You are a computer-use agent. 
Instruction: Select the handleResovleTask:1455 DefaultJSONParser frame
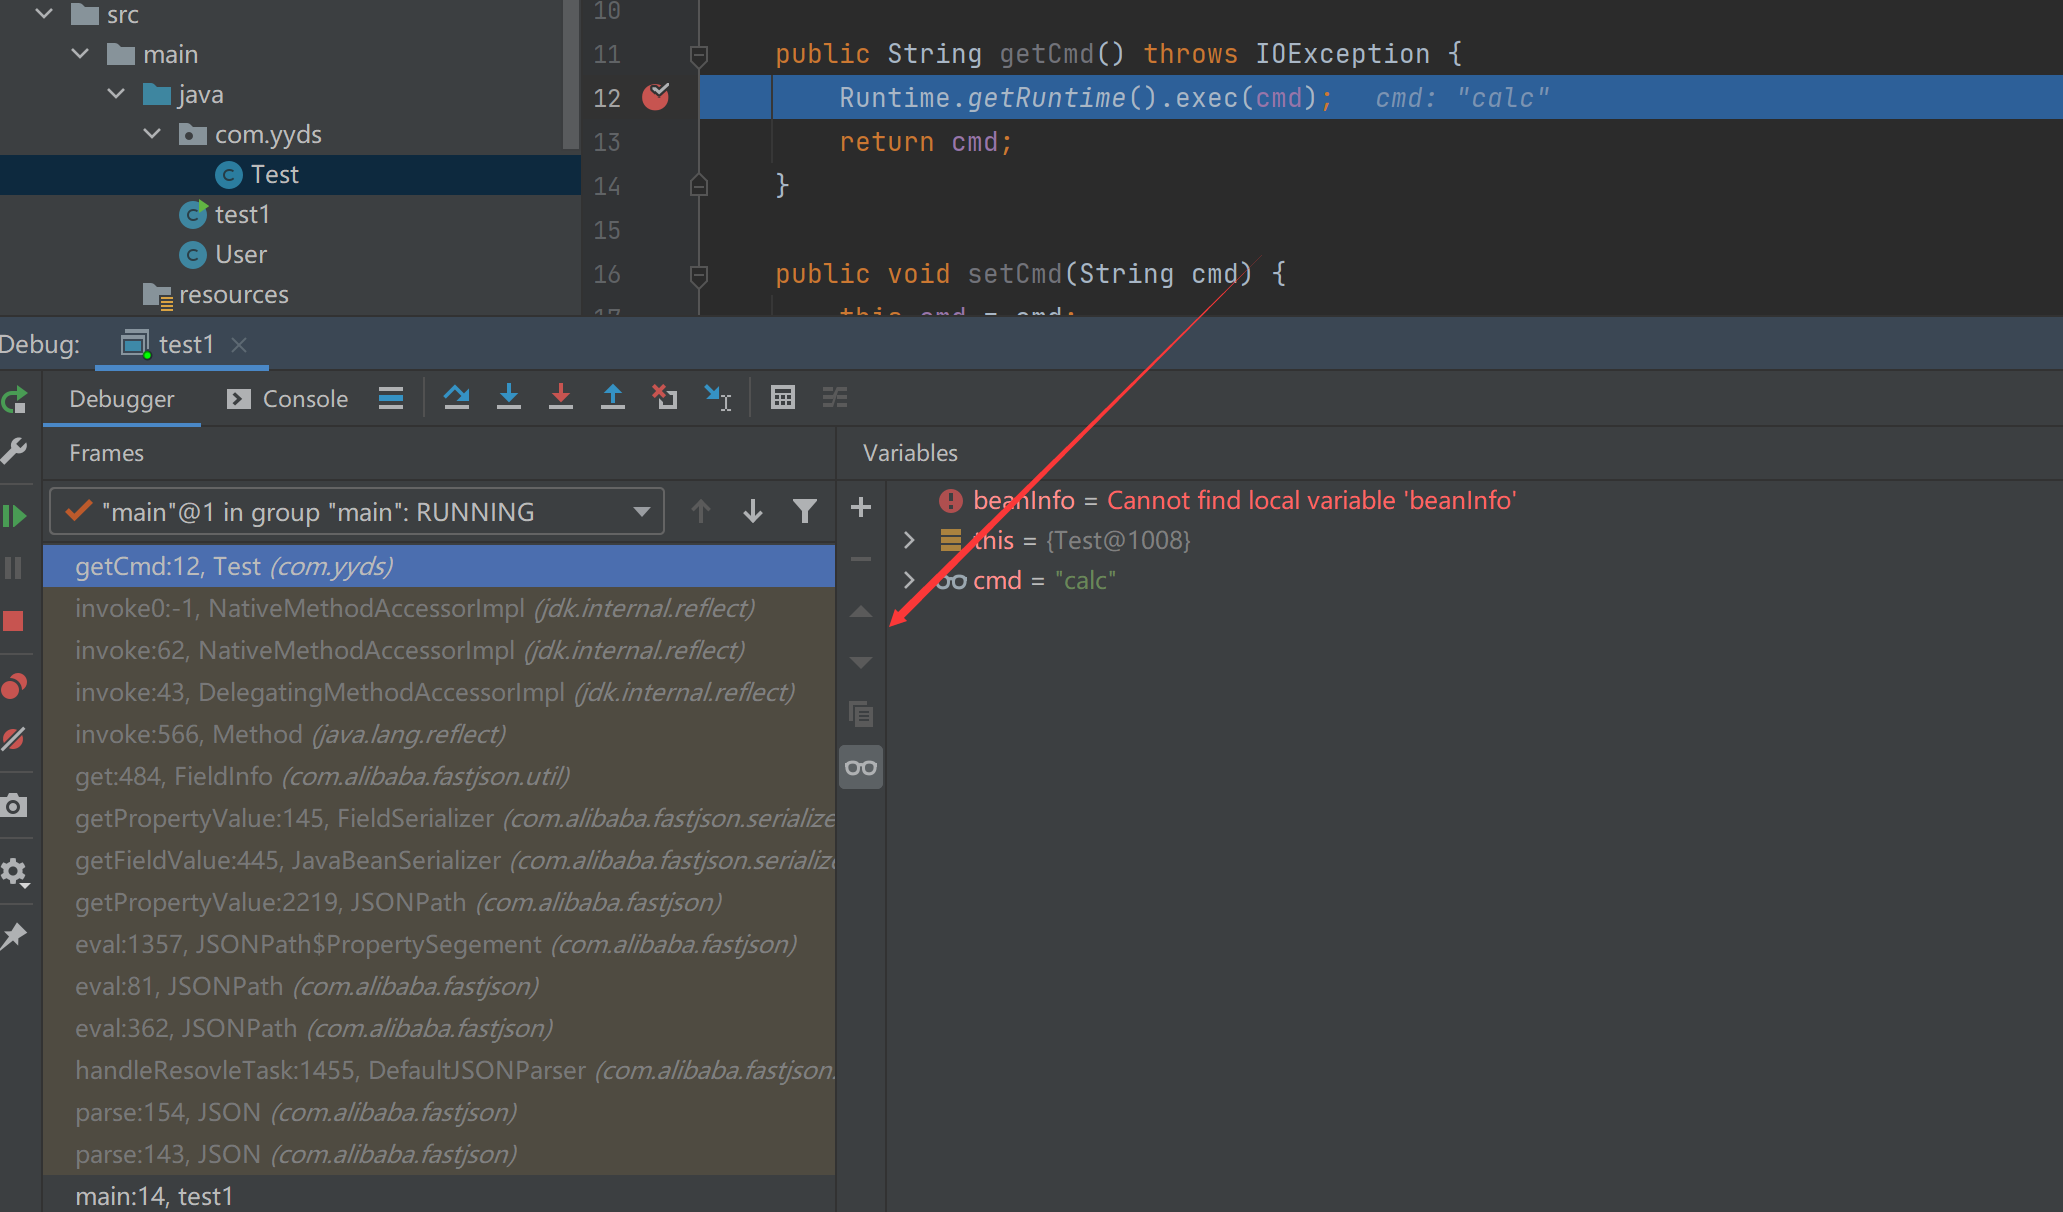pos(439,1070)
